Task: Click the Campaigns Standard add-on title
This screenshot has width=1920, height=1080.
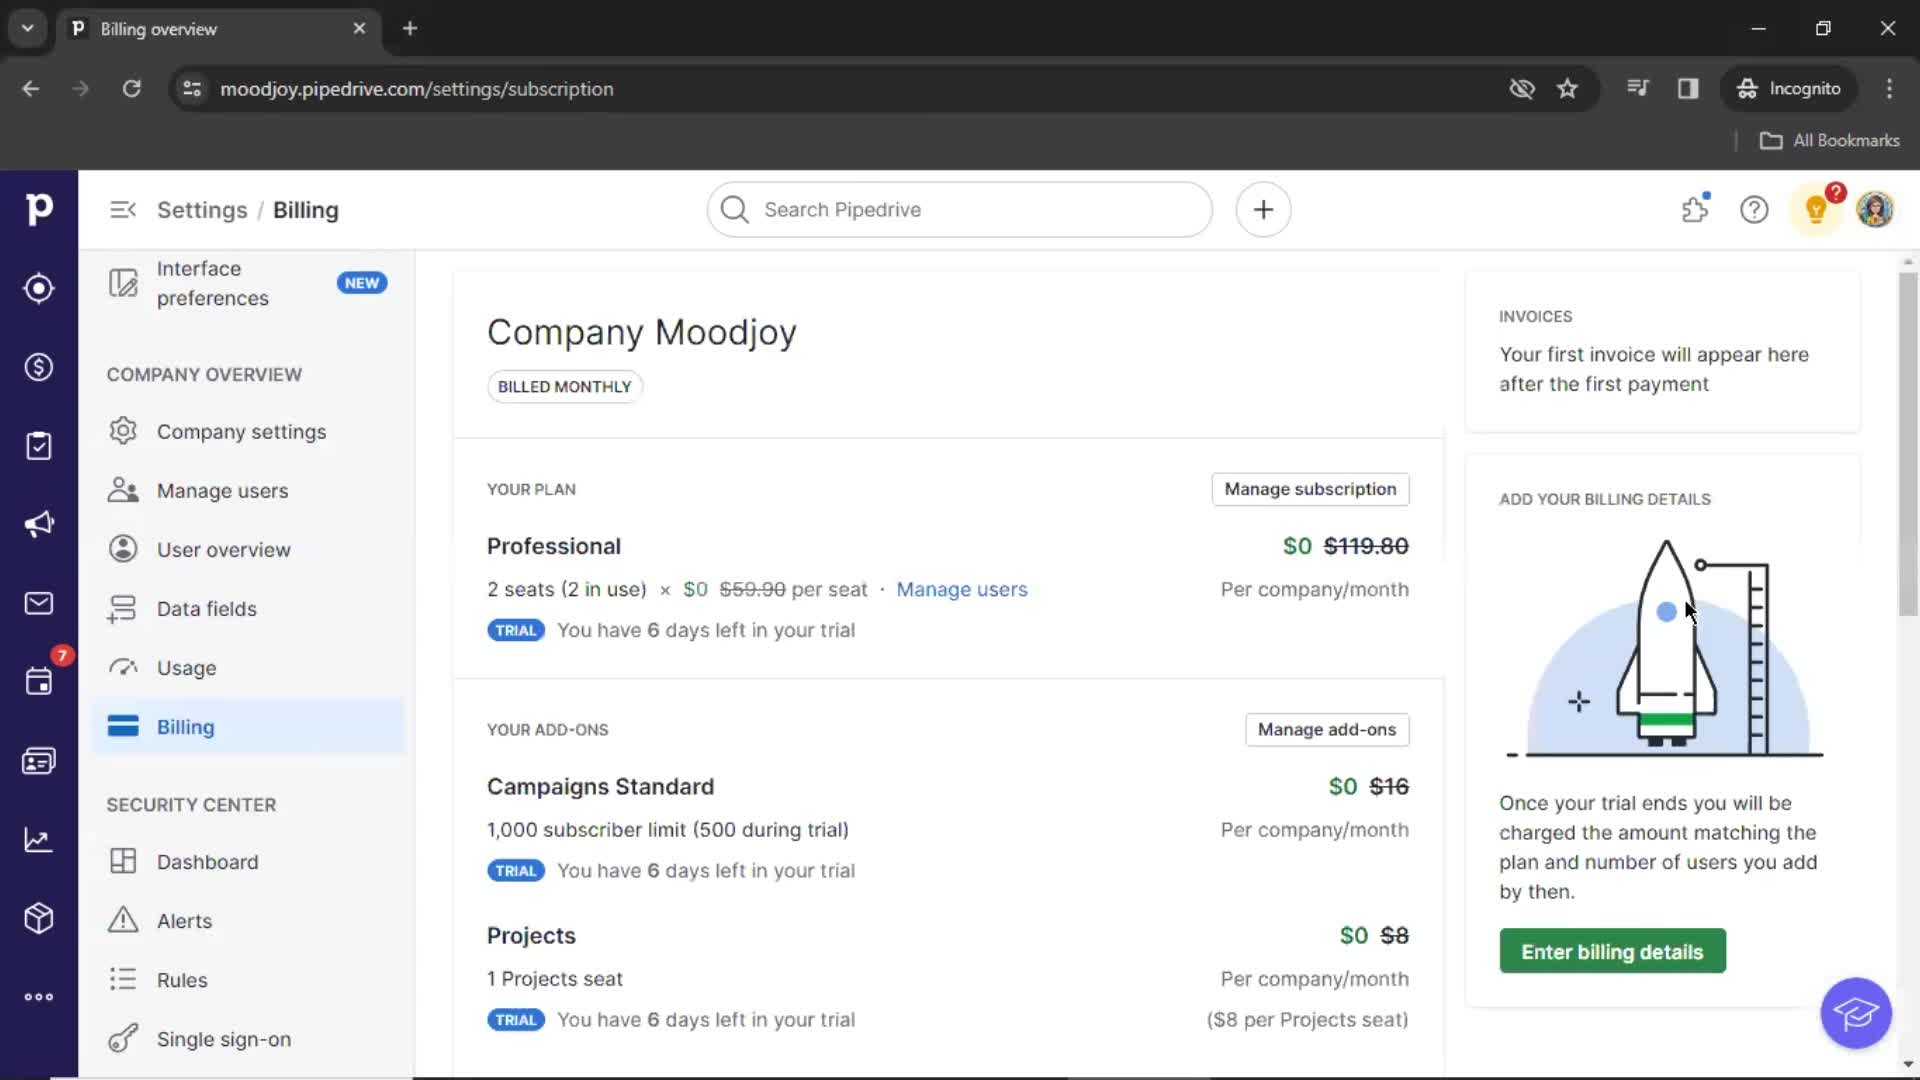Action: [600, 787]
